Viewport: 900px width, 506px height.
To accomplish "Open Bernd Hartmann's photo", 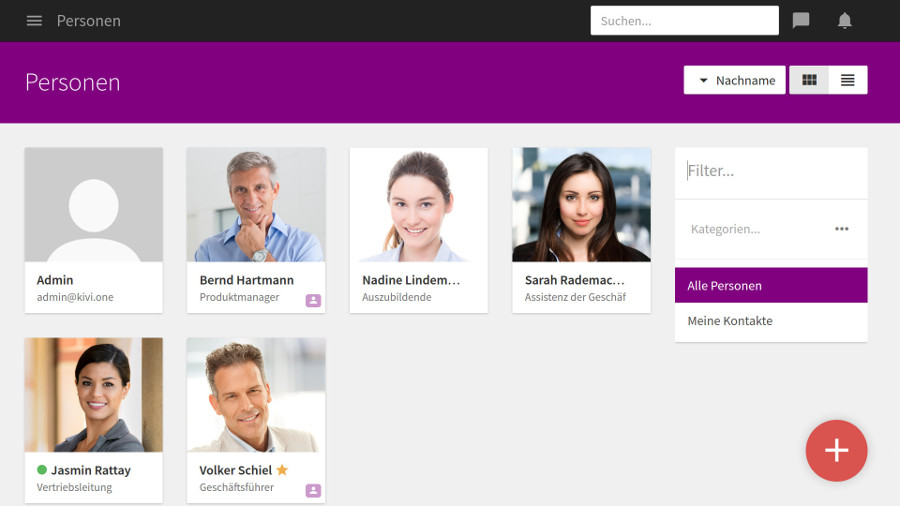I will 256,205.
